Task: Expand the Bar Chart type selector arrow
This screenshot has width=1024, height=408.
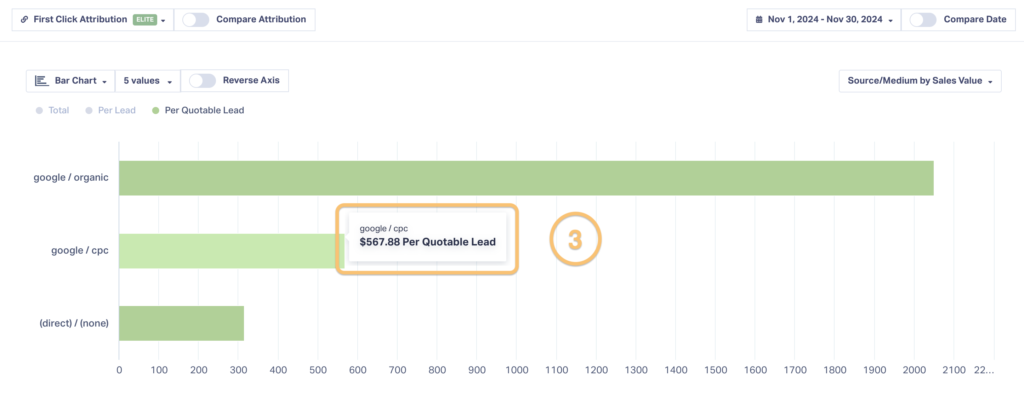Action: [x=104, y=81]
